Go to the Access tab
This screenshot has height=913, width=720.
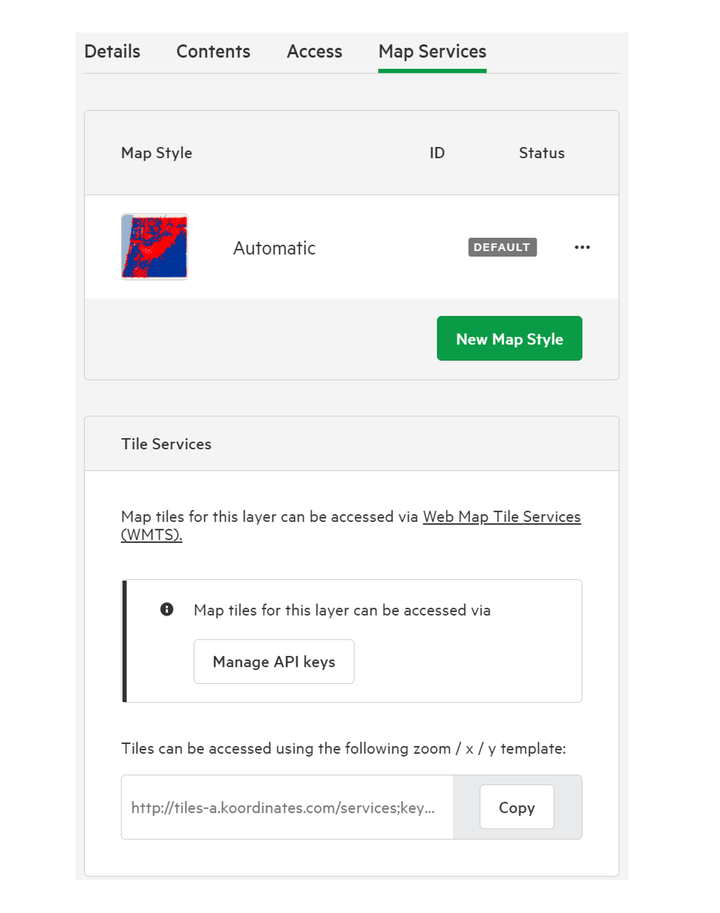[x=314, y=51]
